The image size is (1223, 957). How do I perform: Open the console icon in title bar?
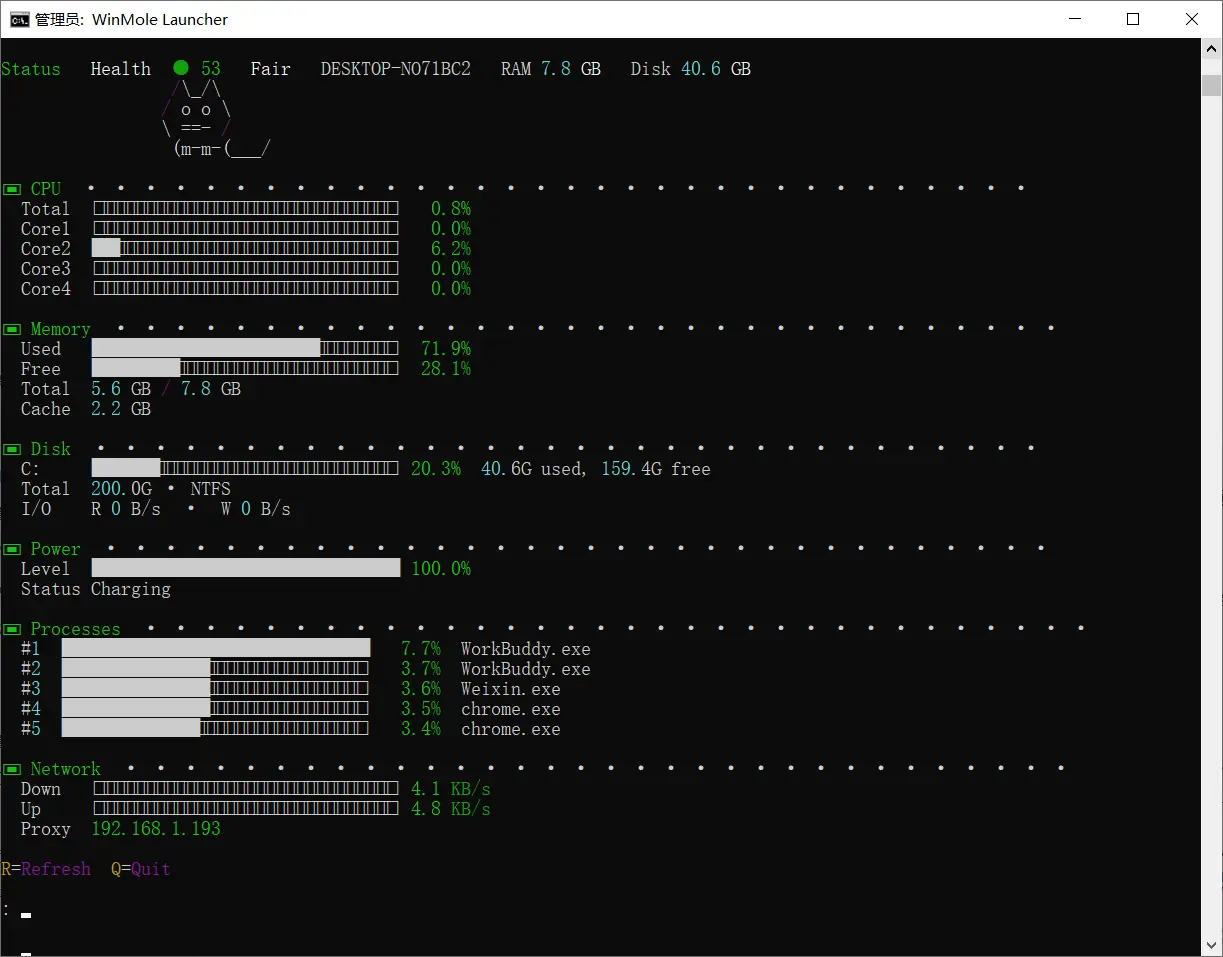click(19, 19)
